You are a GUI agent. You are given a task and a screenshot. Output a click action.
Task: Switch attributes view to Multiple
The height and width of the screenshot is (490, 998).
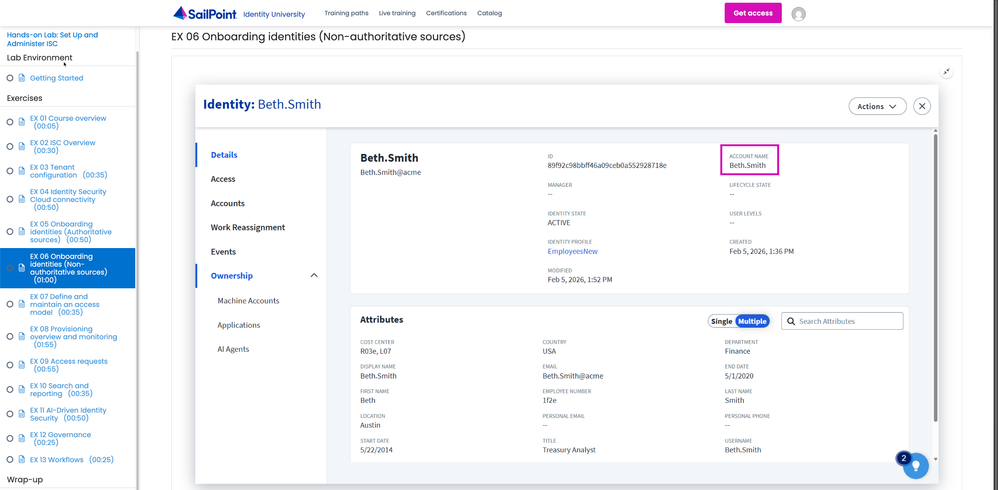point(752,321)
